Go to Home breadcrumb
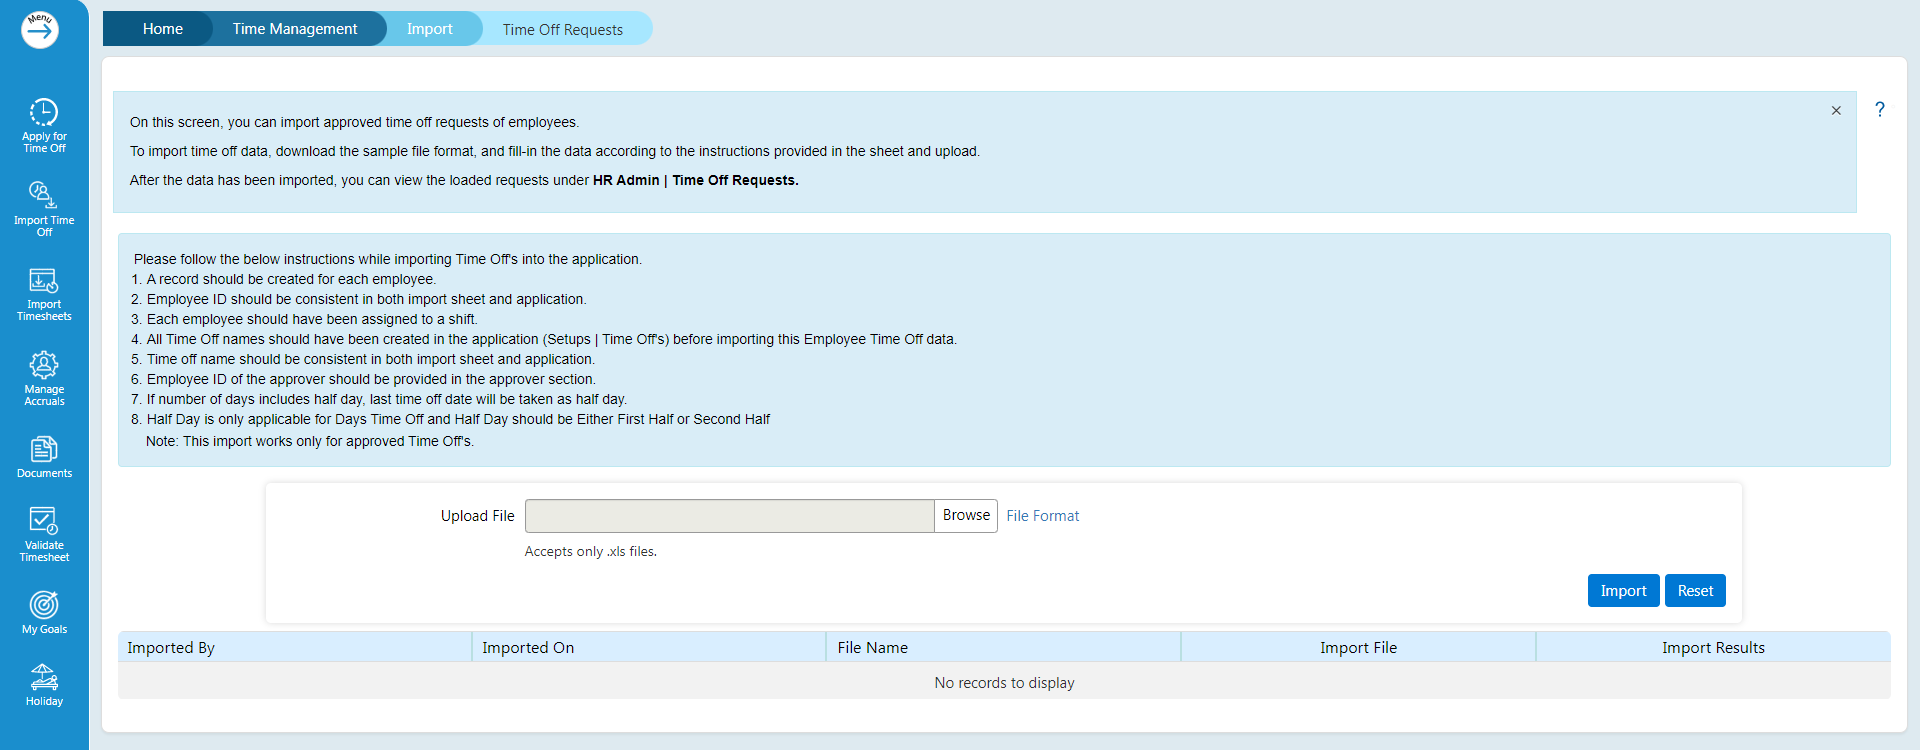The width and height of the screenshot is (1920, 750). (x=162, y=29)
